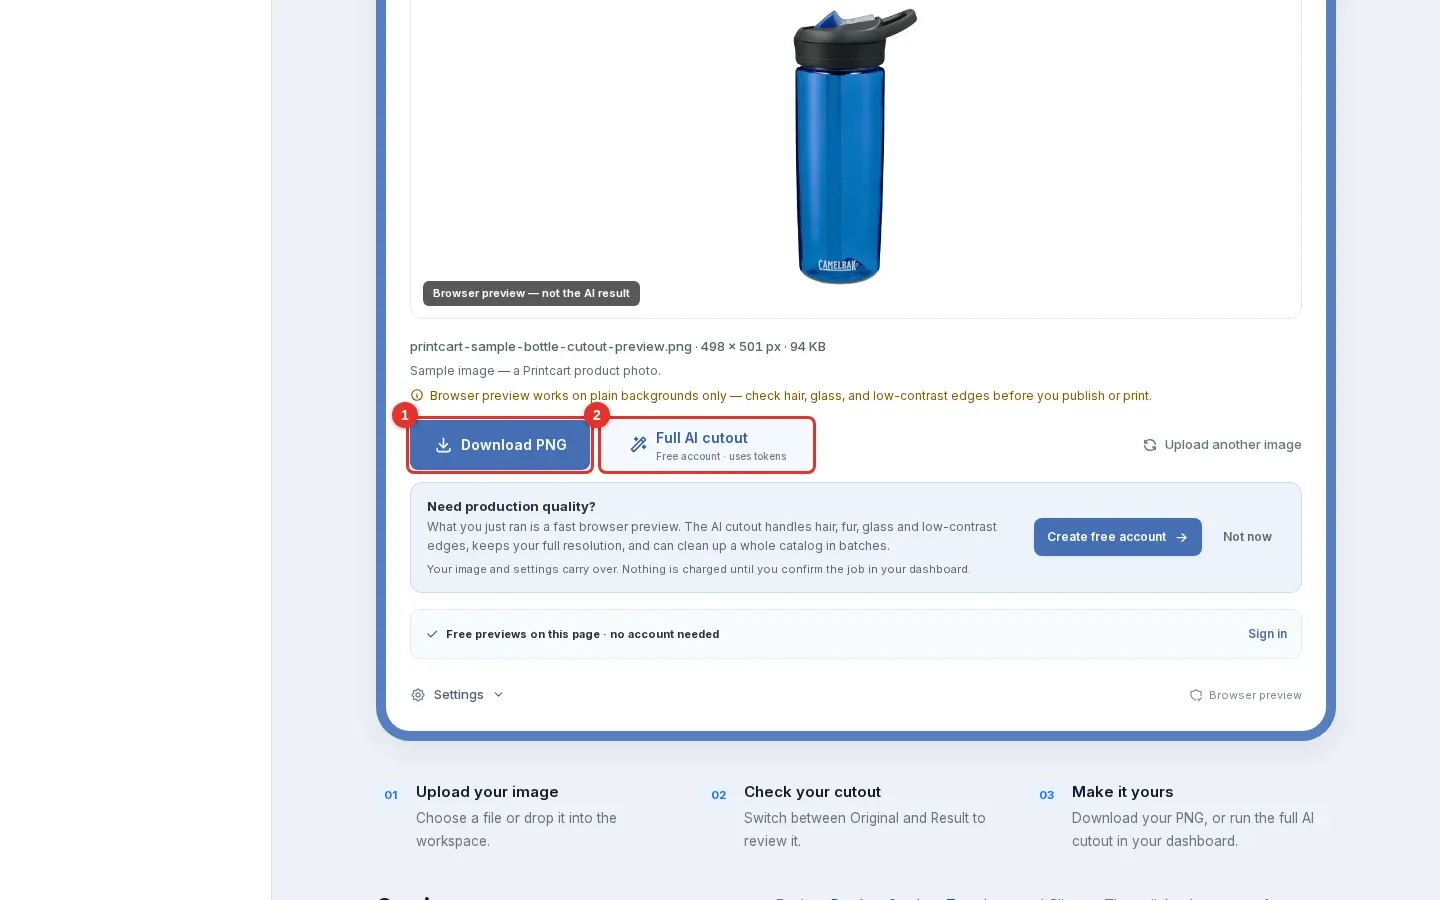
Task: Click the Settings gear icon
Action: (418, 695)
